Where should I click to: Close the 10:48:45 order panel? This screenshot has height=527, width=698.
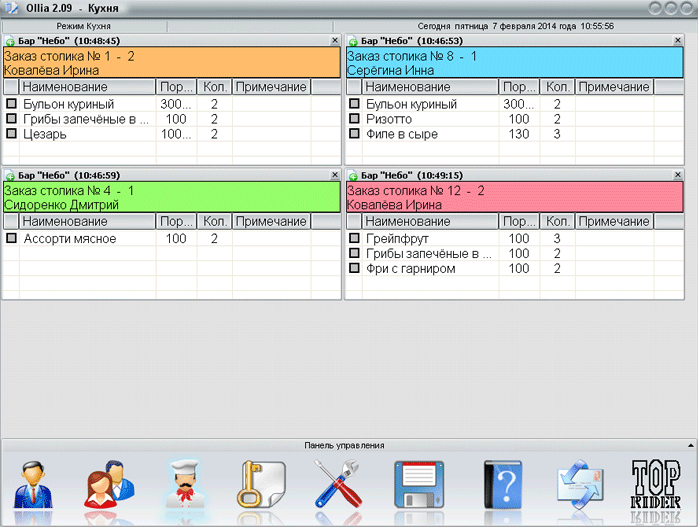(335, 41)
